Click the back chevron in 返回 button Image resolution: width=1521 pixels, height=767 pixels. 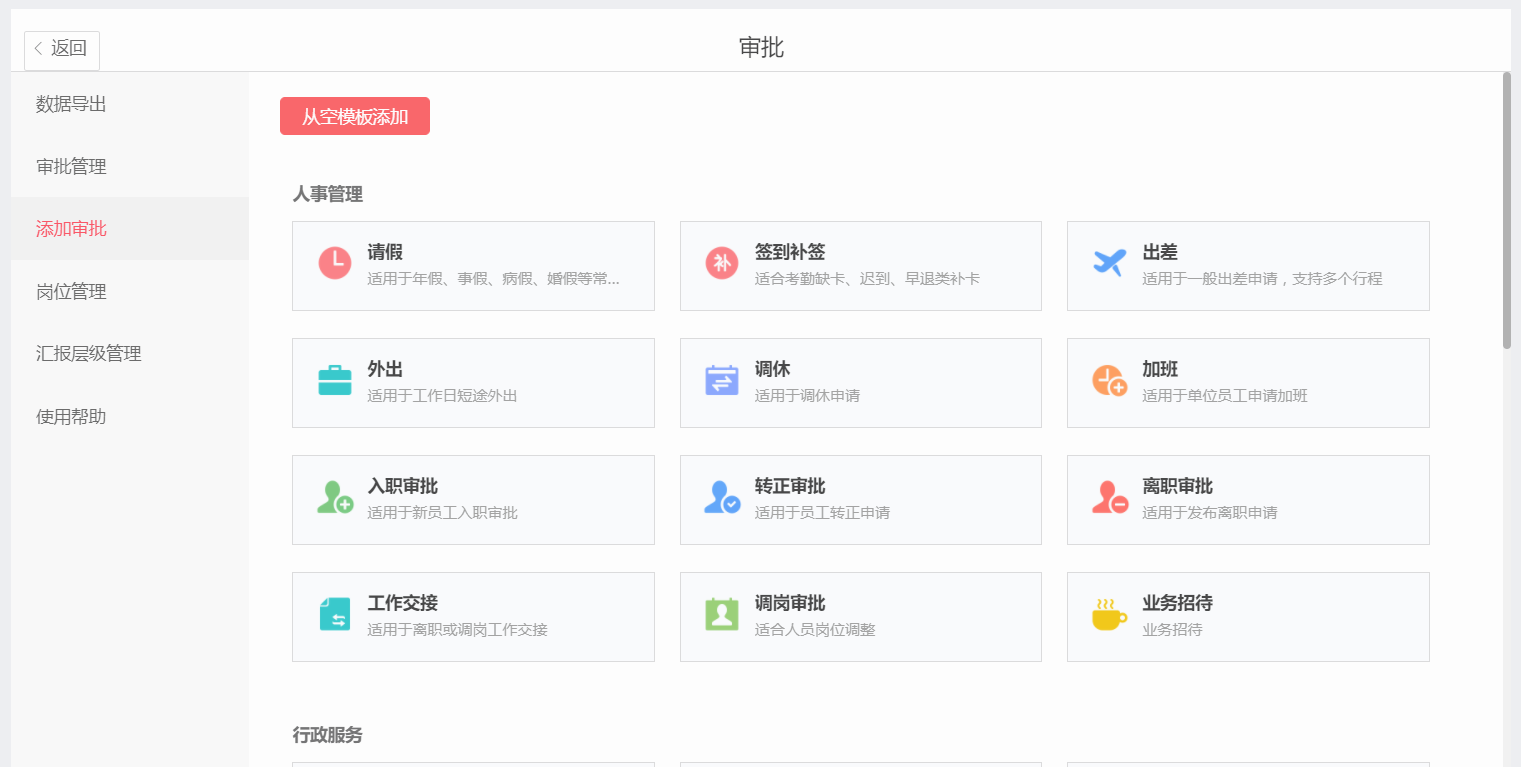(x=38, y=48)
